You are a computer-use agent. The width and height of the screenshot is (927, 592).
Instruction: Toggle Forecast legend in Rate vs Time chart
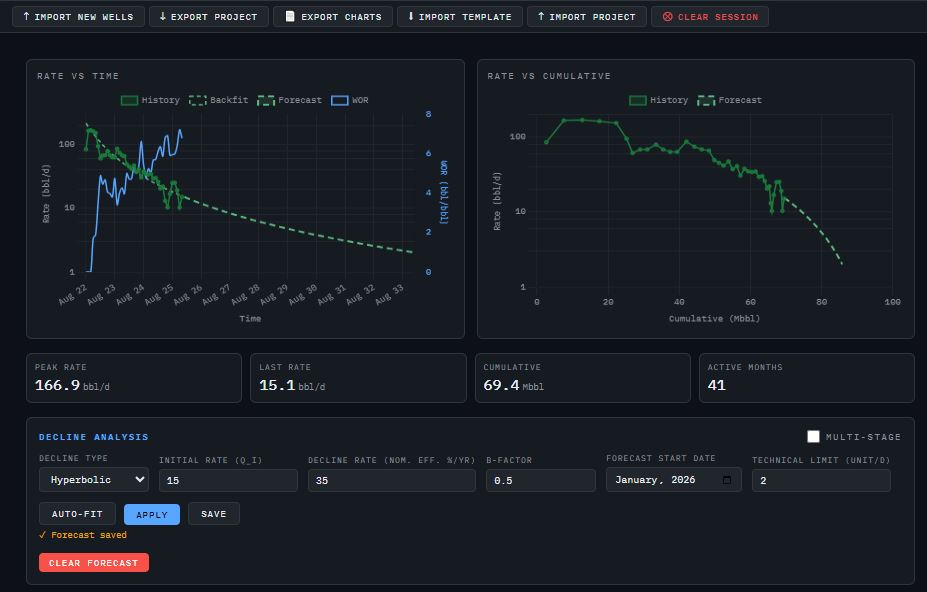[x=290, y=100]
